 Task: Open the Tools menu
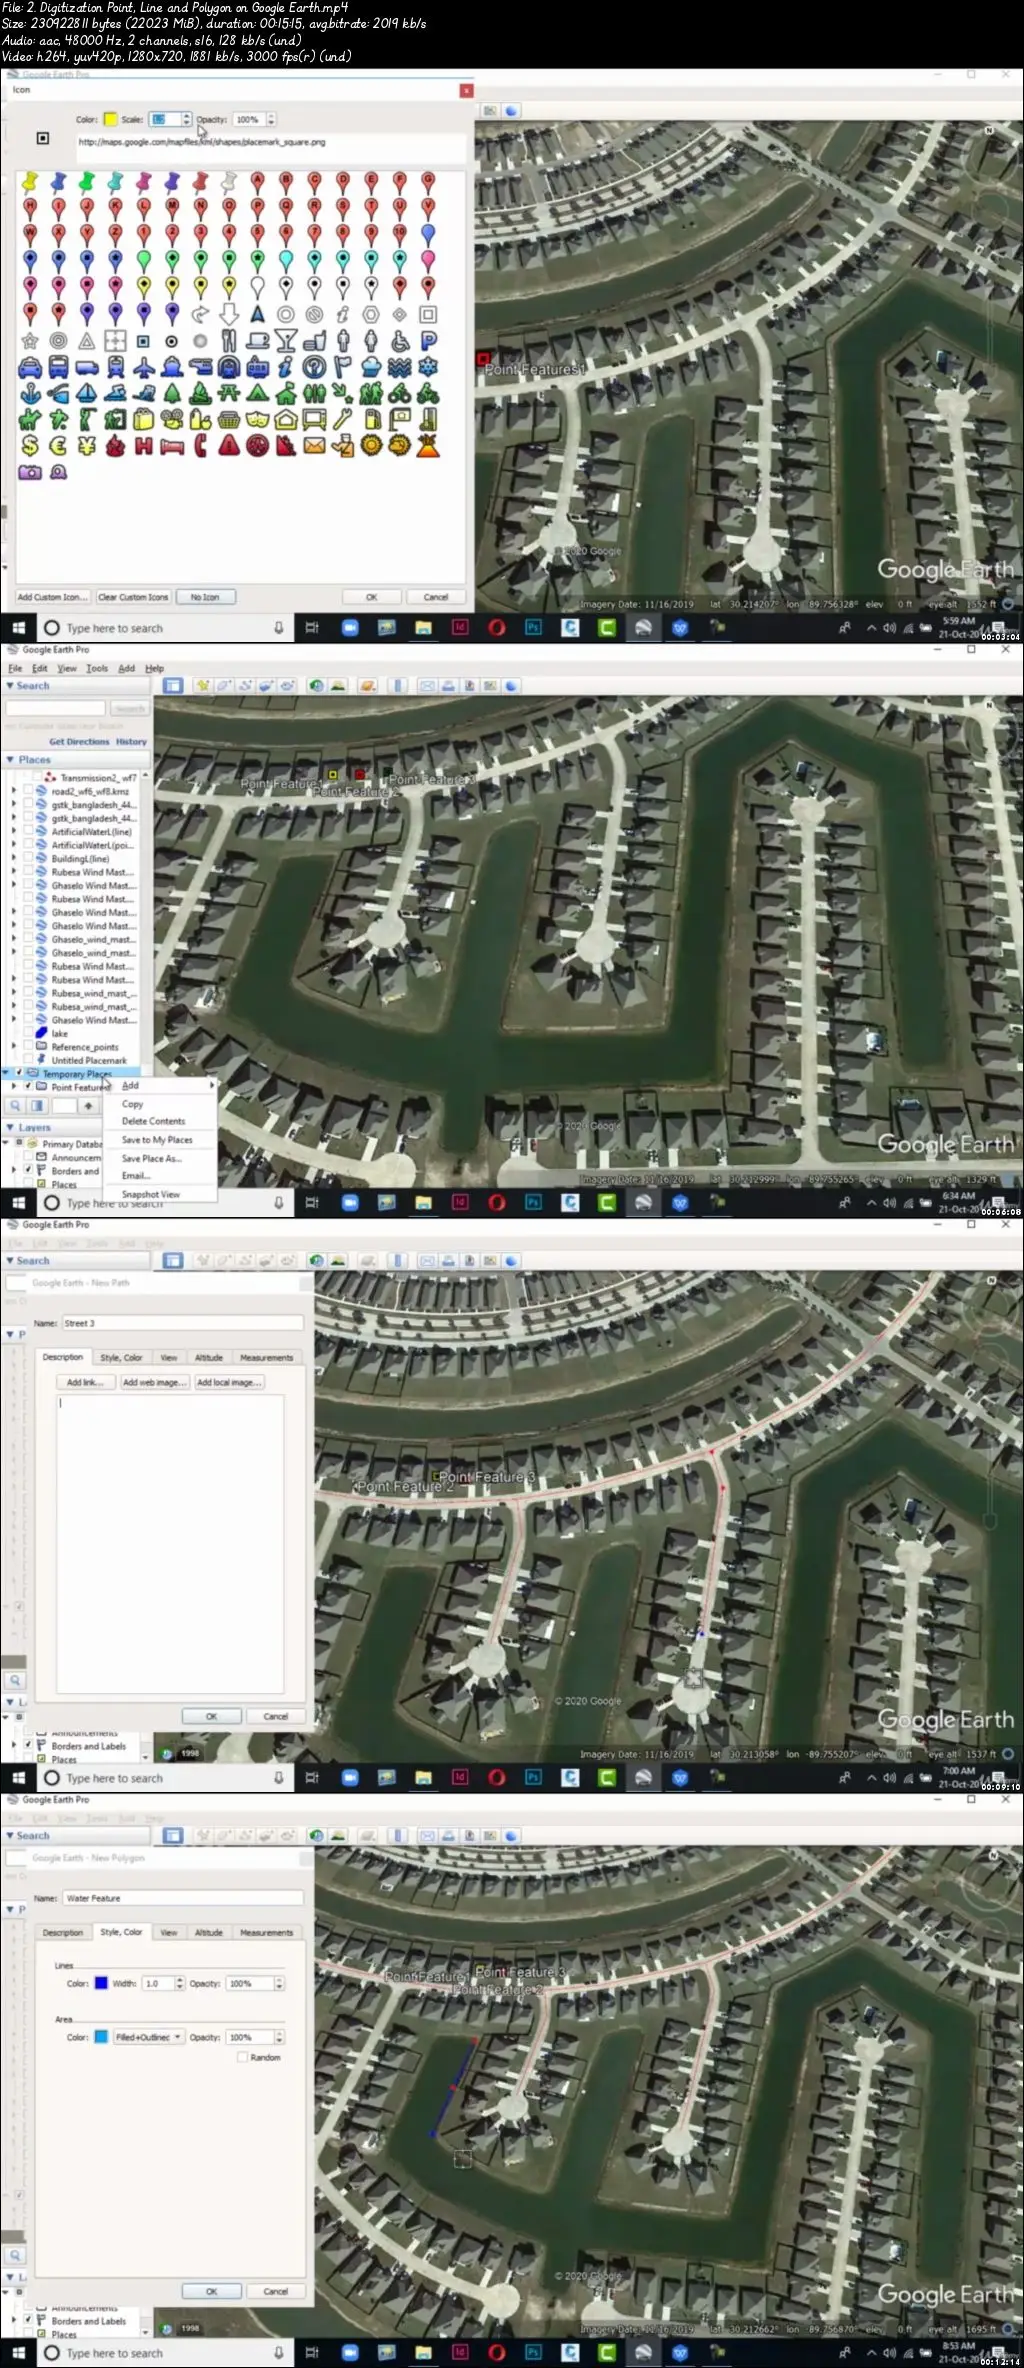pos(97,668)
